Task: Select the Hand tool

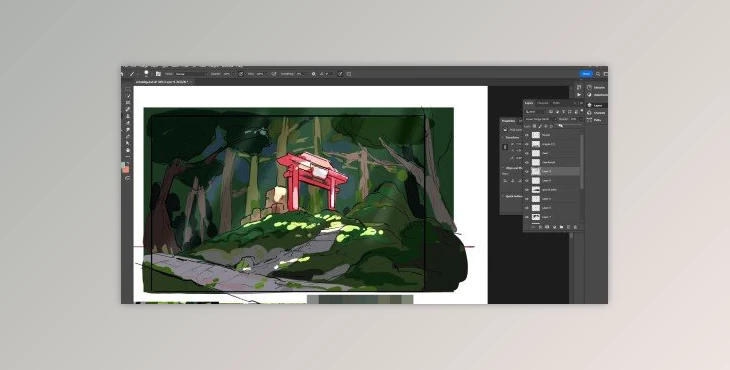Action: tap(128, 150)
